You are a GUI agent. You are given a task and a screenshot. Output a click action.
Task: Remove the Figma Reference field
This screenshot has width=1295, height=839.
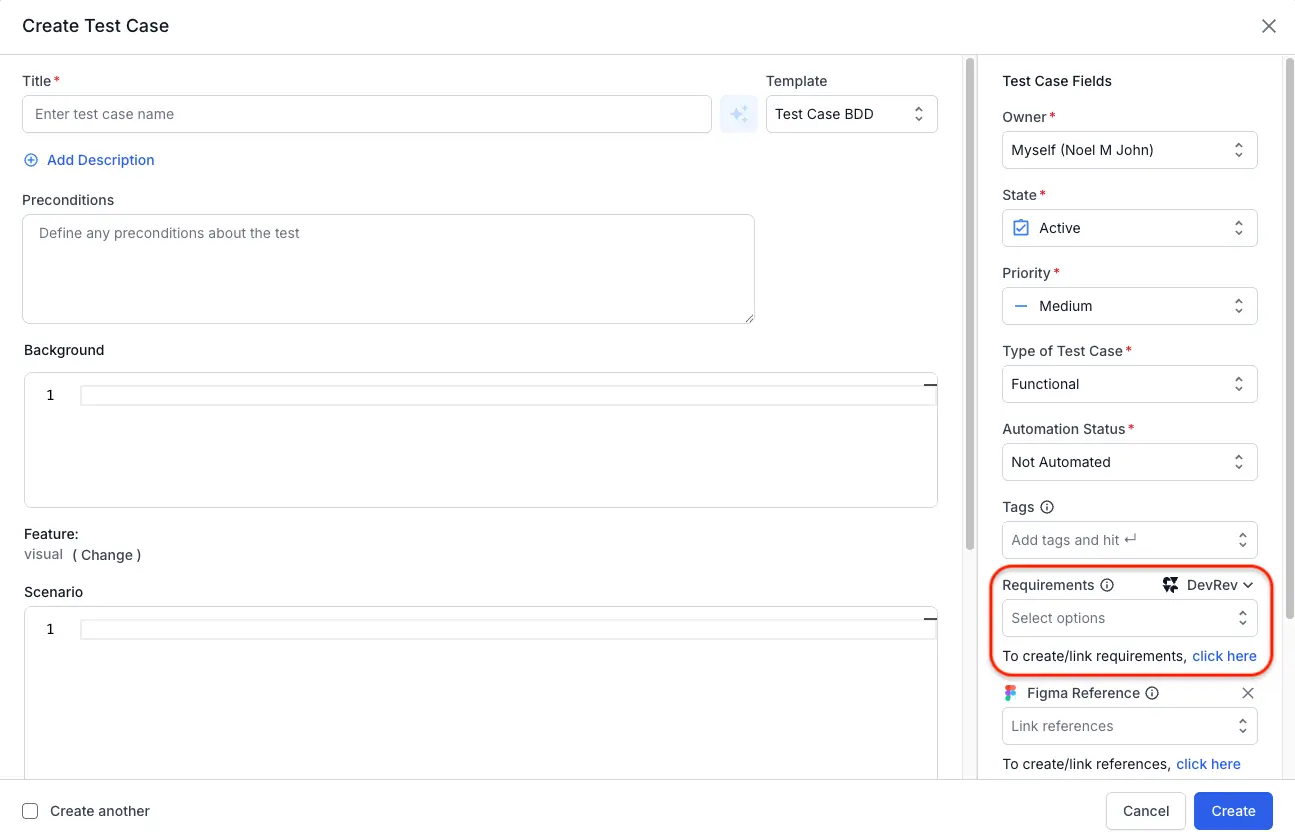pyautogui.click(x=1247, y=692)
